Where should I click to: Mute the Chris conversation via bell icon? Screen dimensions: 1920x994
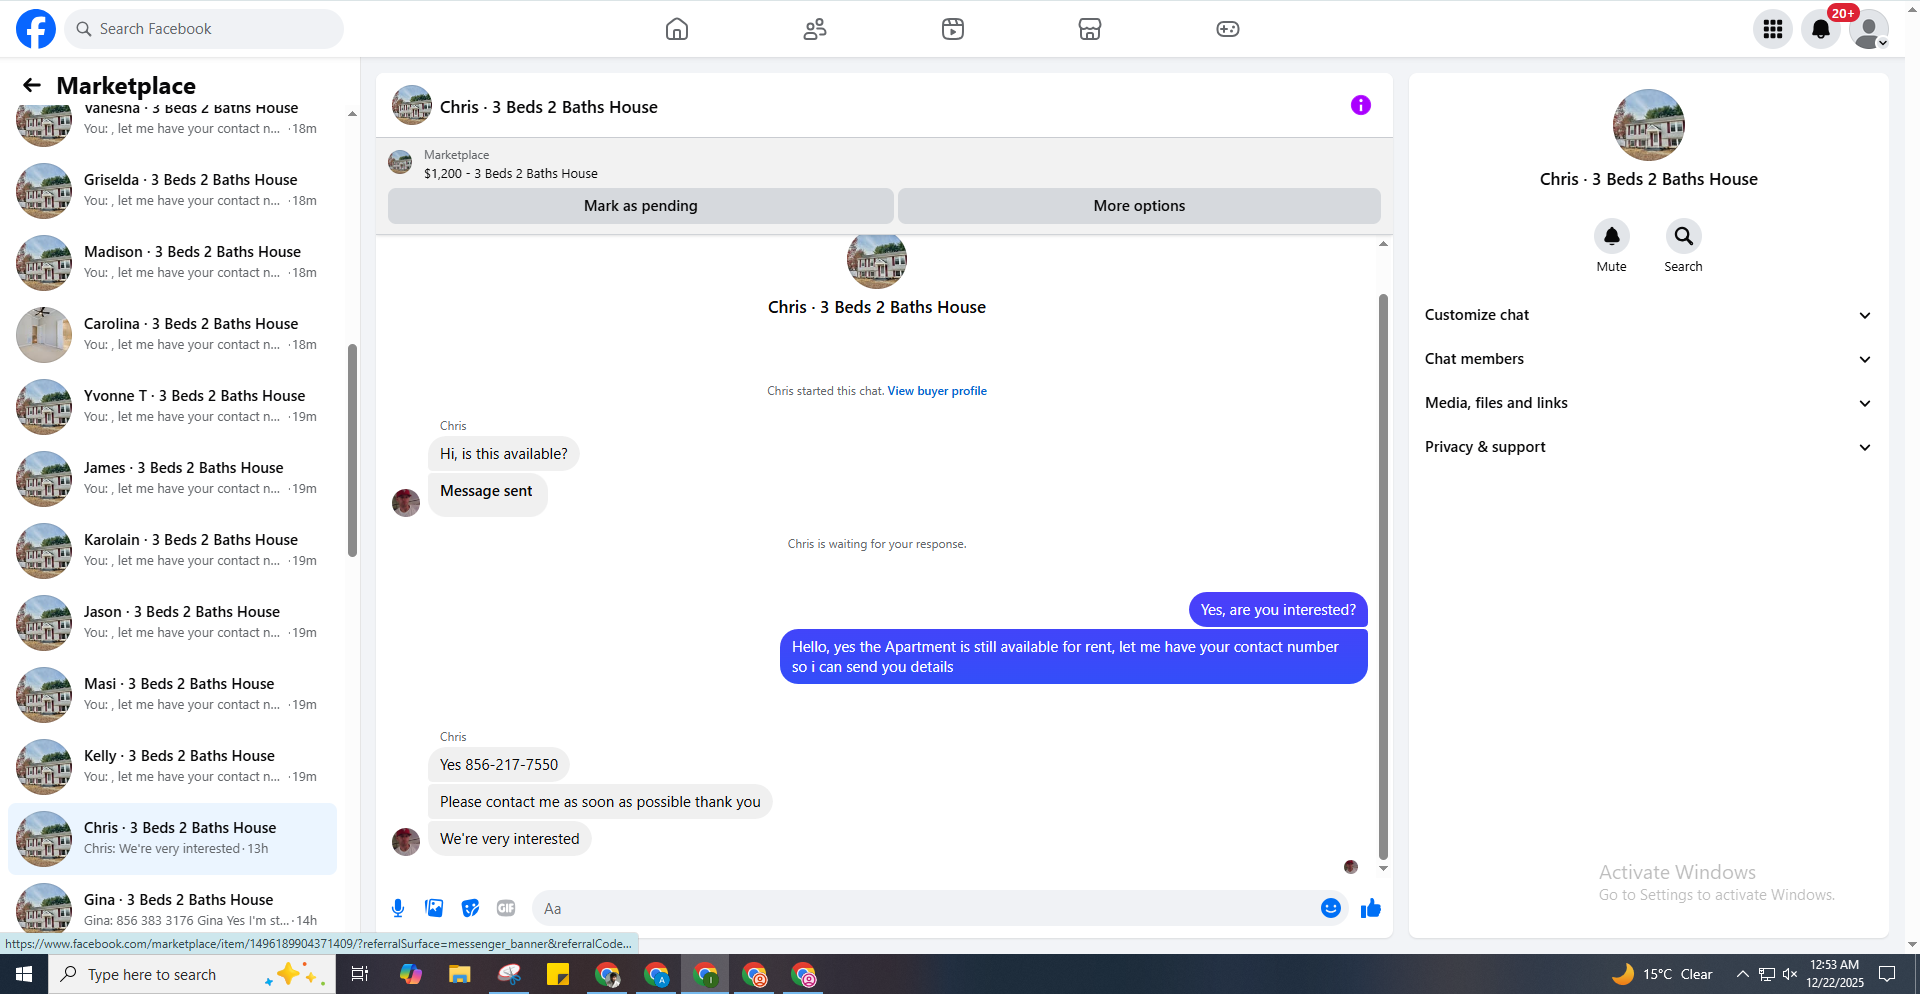[x=1612, y=236]
